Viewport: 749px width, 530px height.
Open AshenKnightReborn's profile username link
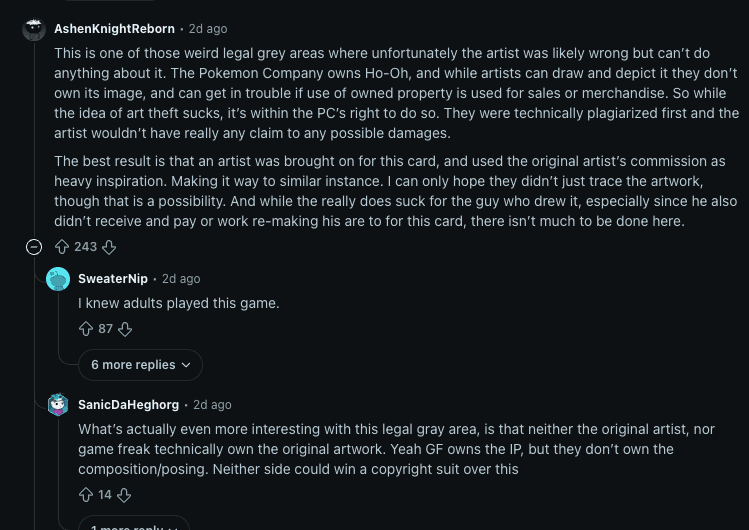(114, 29)
